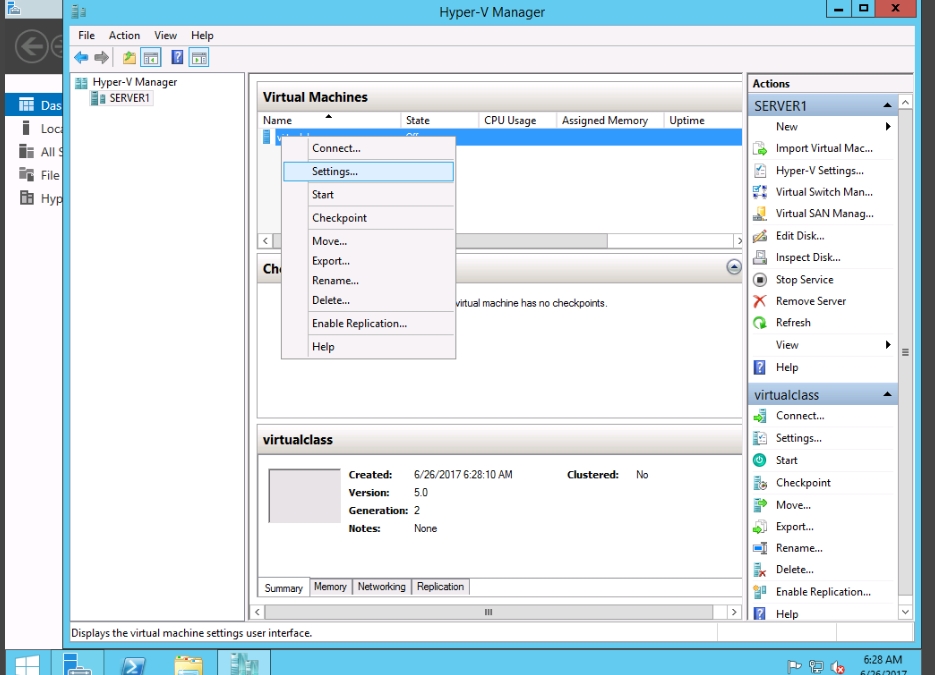Image resolution: width=935 pixels, height=675 pixels.
Task: Switch to the Networking tab
Action: (x=381, y=587)
